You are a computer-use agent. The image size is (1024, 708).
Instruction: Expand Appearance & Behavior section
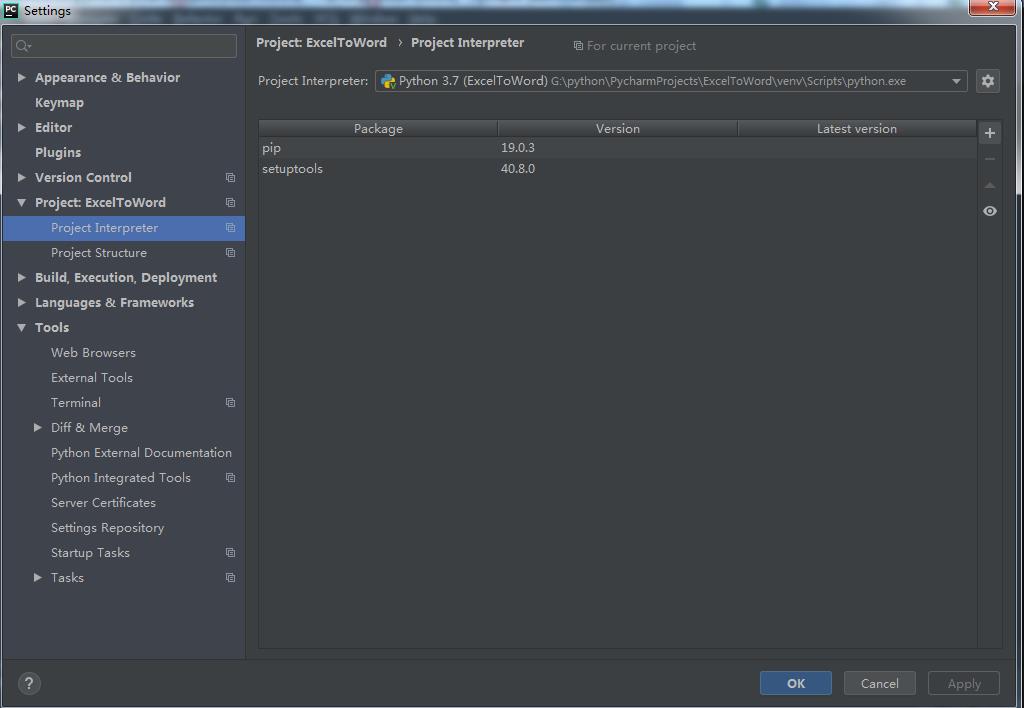(x=22, y=77)
